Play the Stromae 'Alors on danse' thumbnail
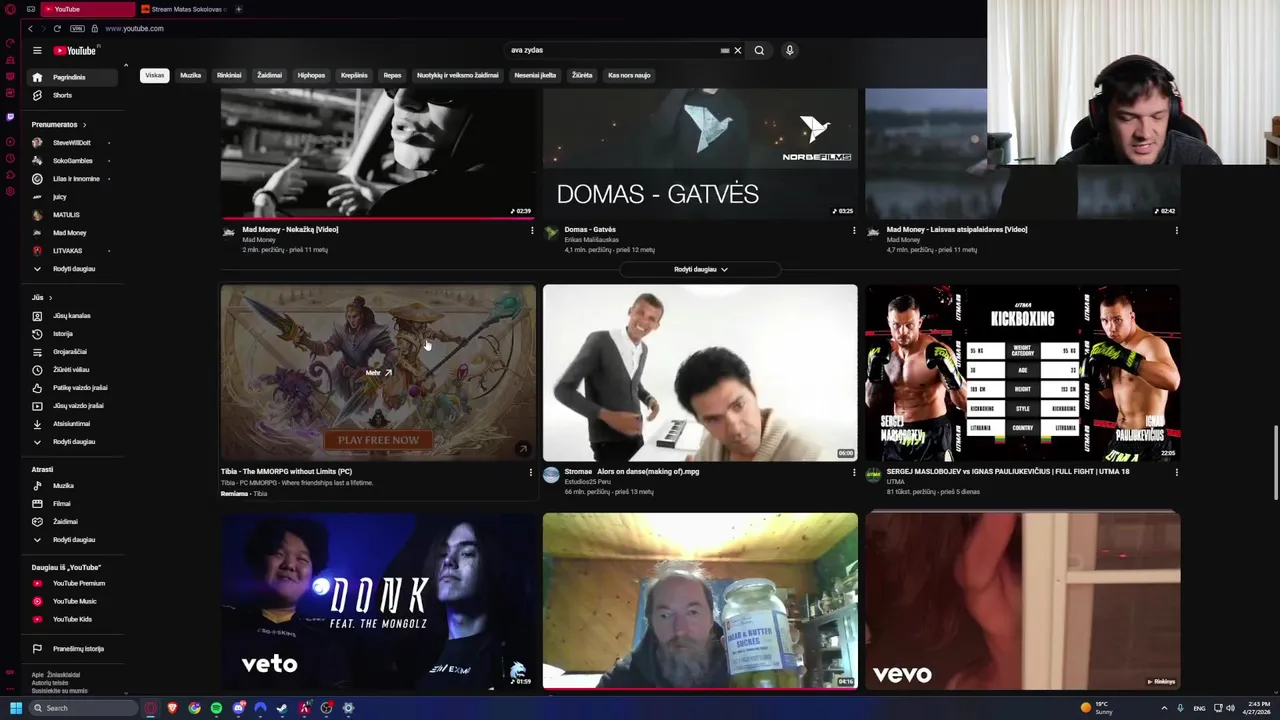The height and width of the screenshot is (720, 1280). (x=700, y=373)
